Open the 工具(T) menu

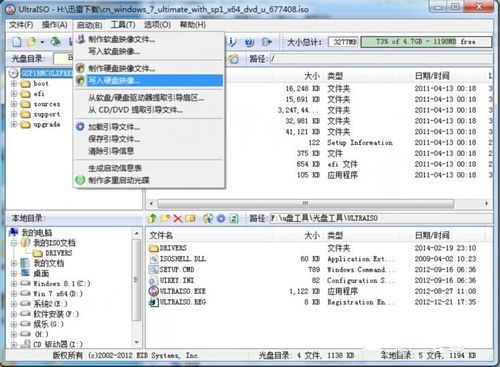[x=123, y=25]
